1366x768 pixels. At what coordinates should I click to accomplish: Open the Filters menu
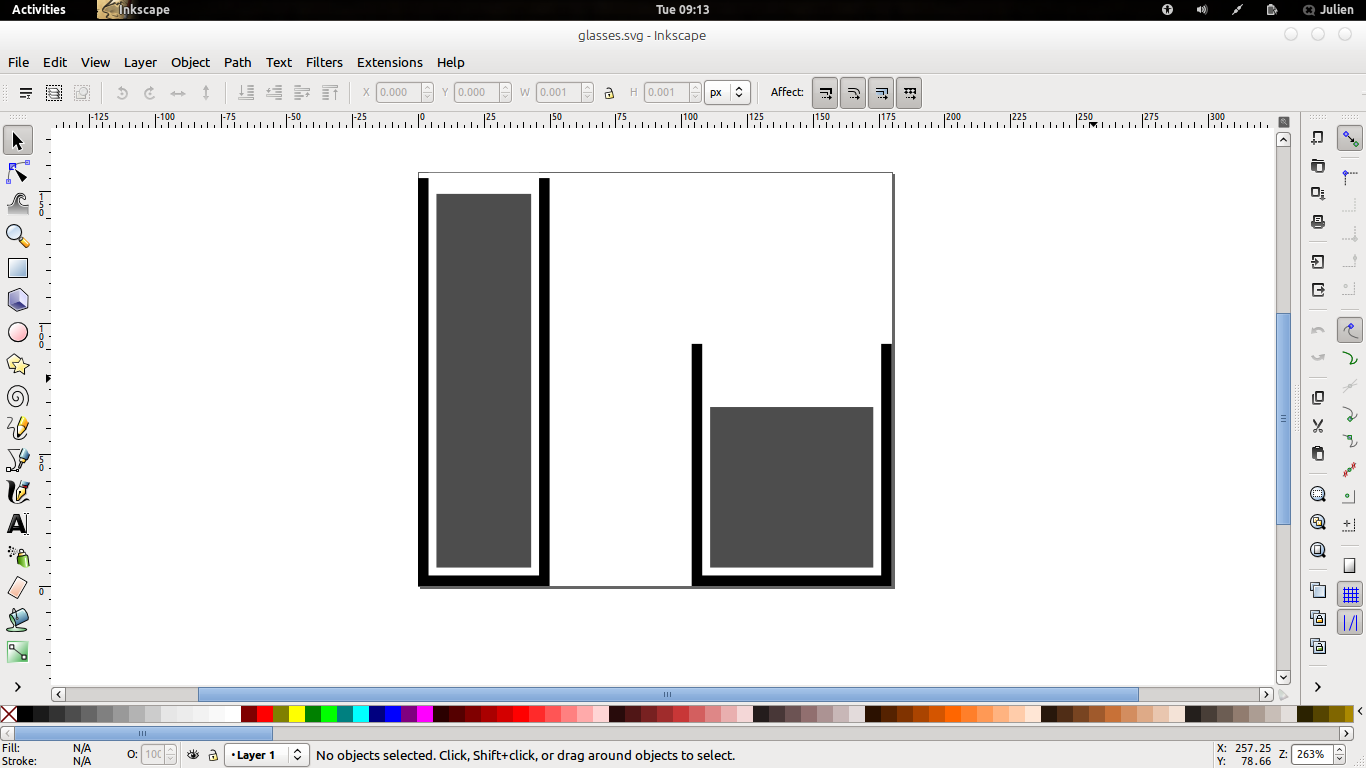click(324, 62)
